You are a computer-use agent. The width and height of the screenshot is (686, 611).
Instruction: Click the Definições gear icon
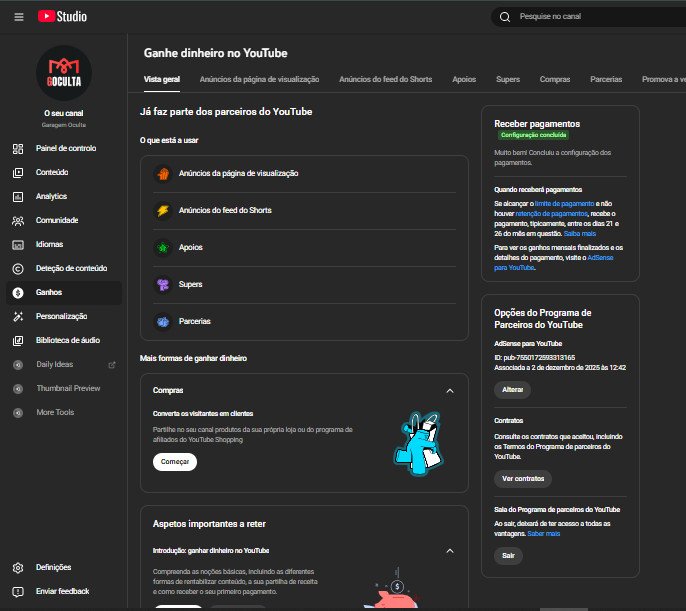tap(18, 568)
